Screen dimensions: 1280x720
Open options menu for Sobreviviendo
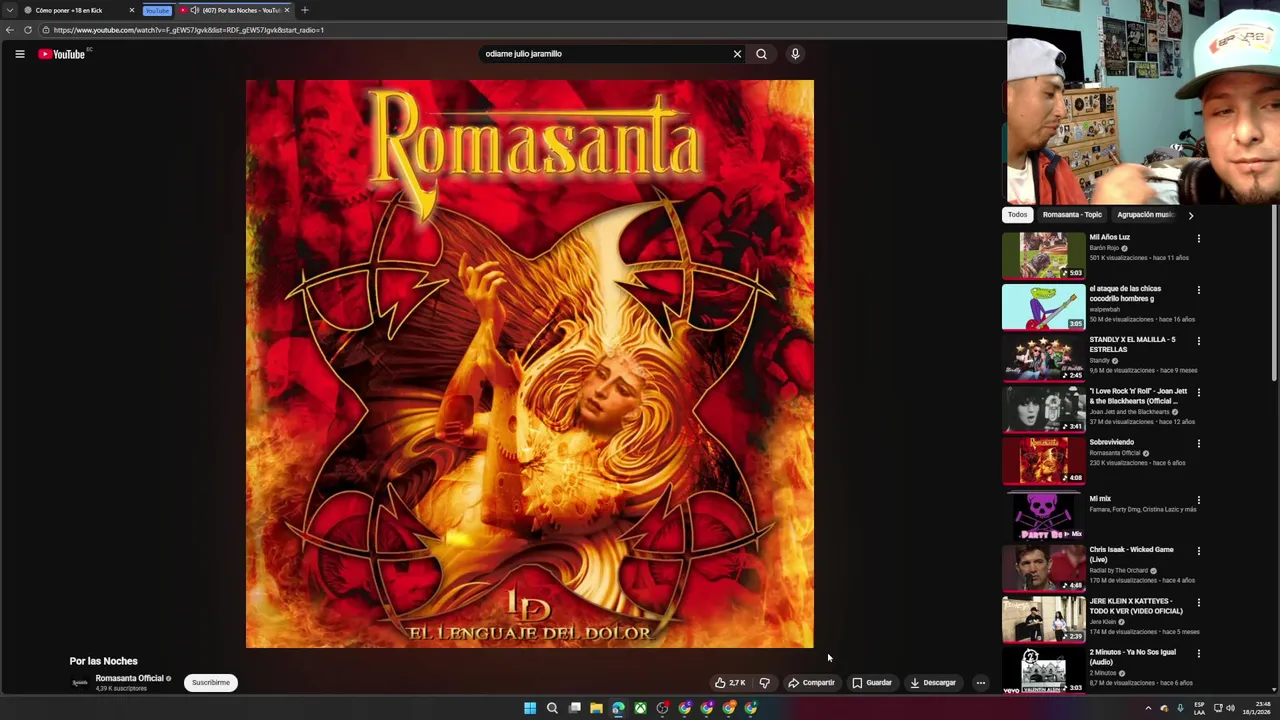[x=1198, y=444]
